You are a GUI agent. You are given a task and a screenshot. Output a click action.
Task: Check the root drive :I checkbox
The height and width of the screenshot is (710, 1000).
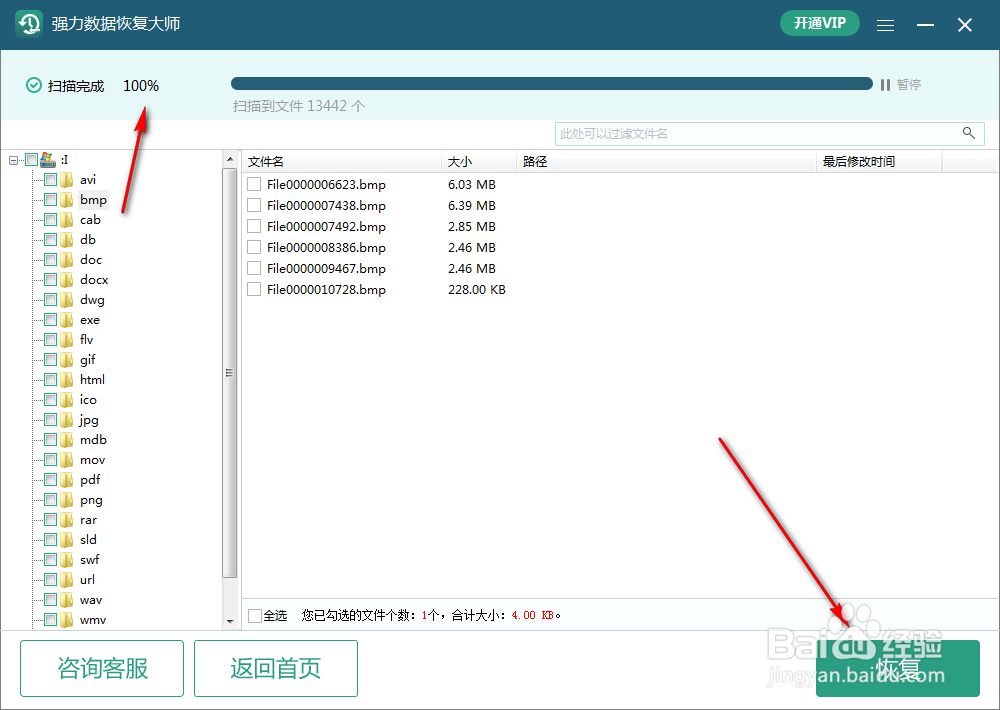click(31, 159)
